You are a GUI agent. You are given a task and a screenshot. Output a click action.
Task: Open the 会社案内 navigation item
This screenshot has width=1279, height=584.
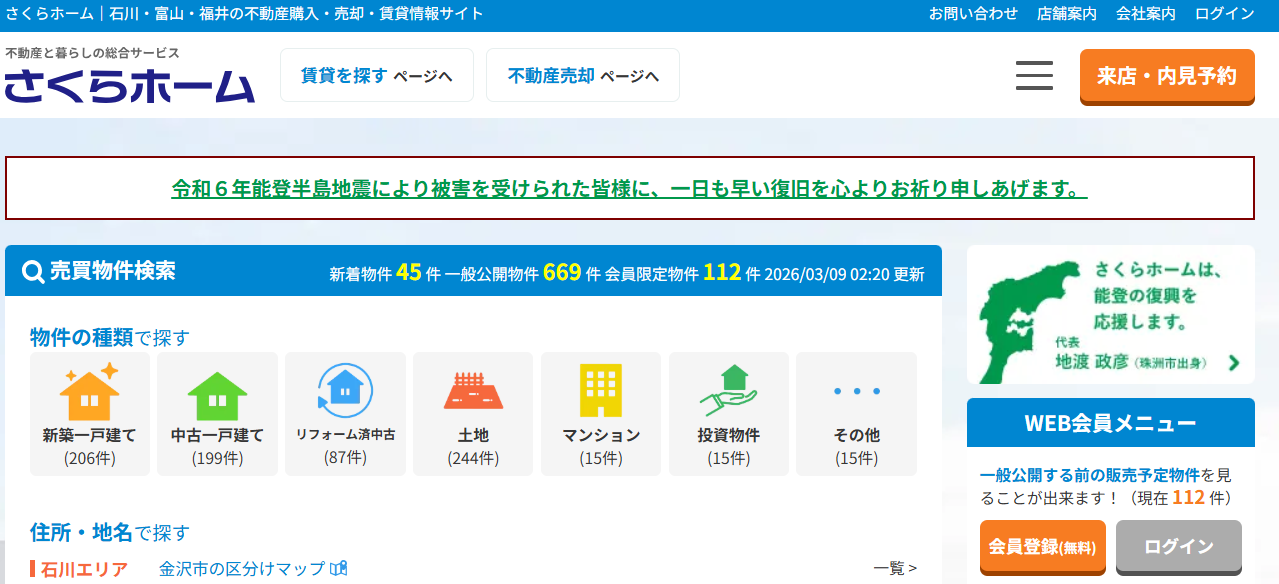click(1144, 14)
